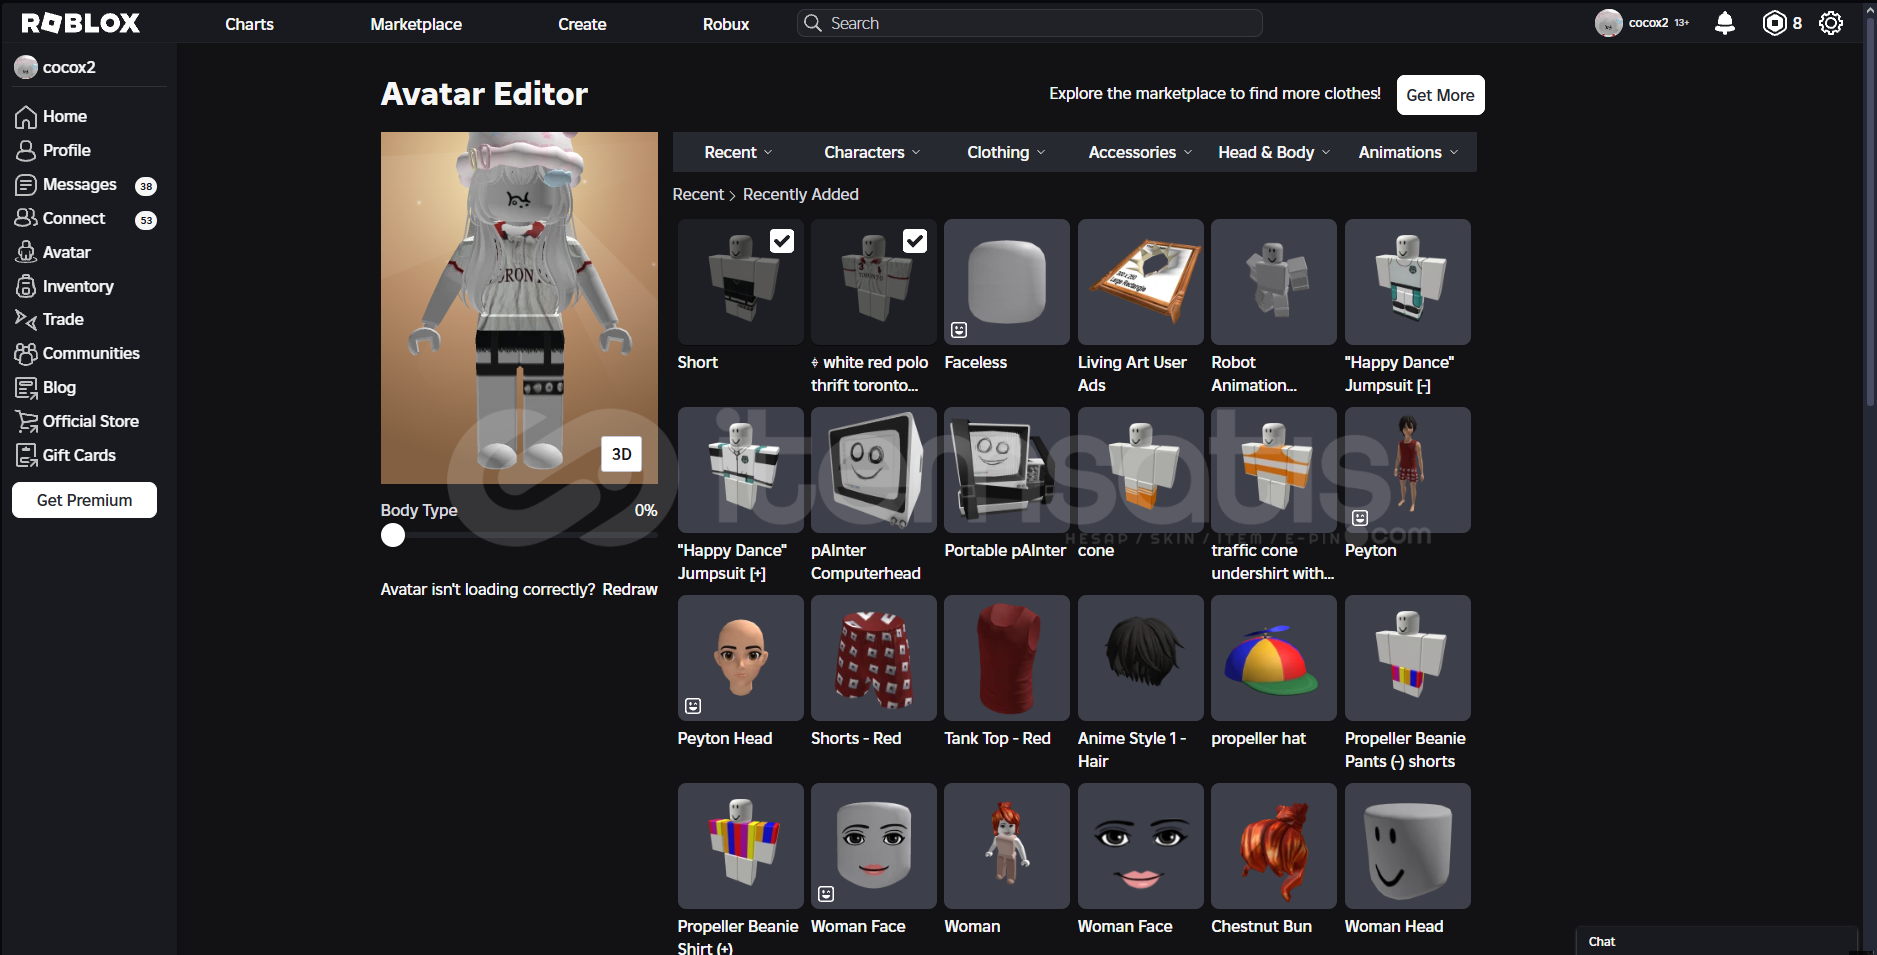
Task: Expand the Recent dropdown
Action: (738, 152)
